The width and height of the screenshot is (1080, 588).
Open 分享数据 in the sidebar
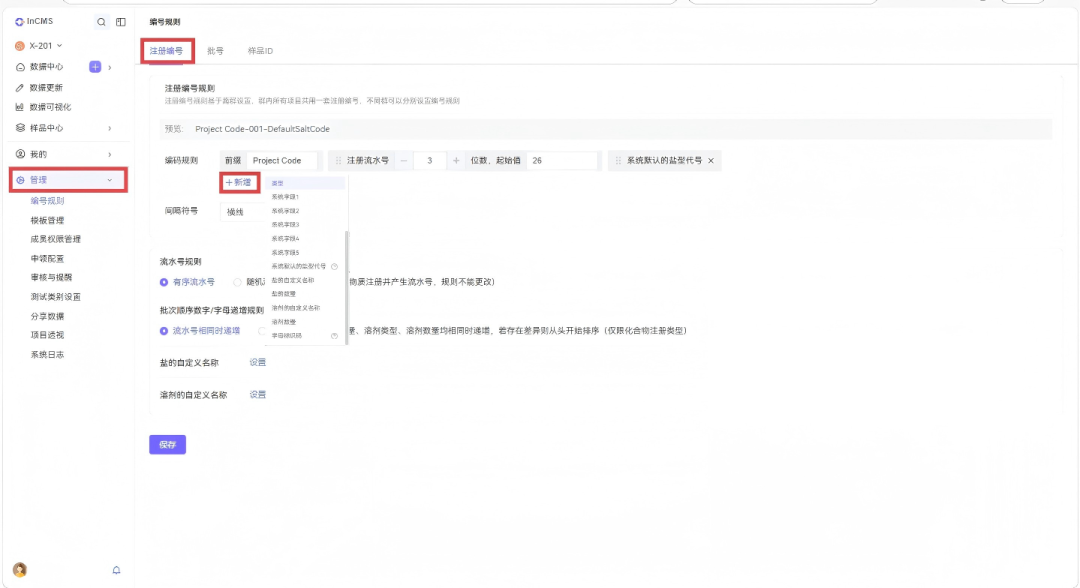[48, 316]
